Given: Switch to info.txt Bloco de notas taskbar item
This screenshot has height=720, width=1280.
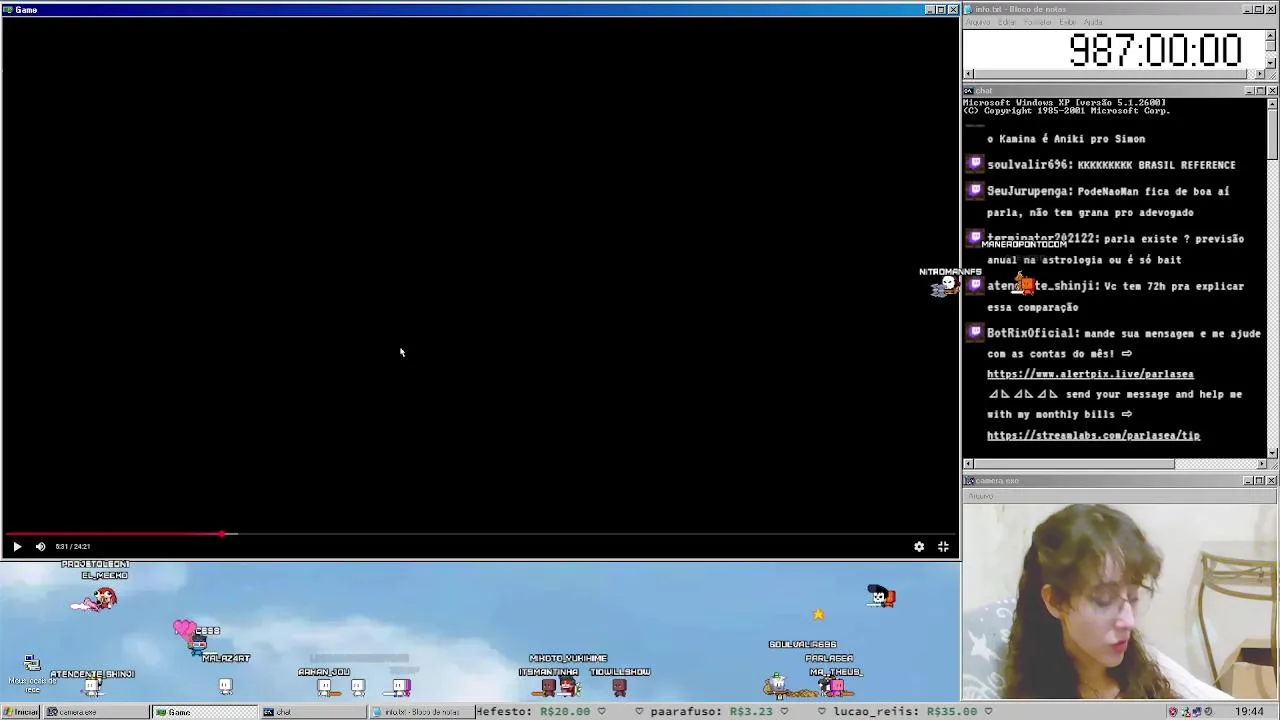Looking at the screenshot, I should pyautogui.click(x=420, y=712).
